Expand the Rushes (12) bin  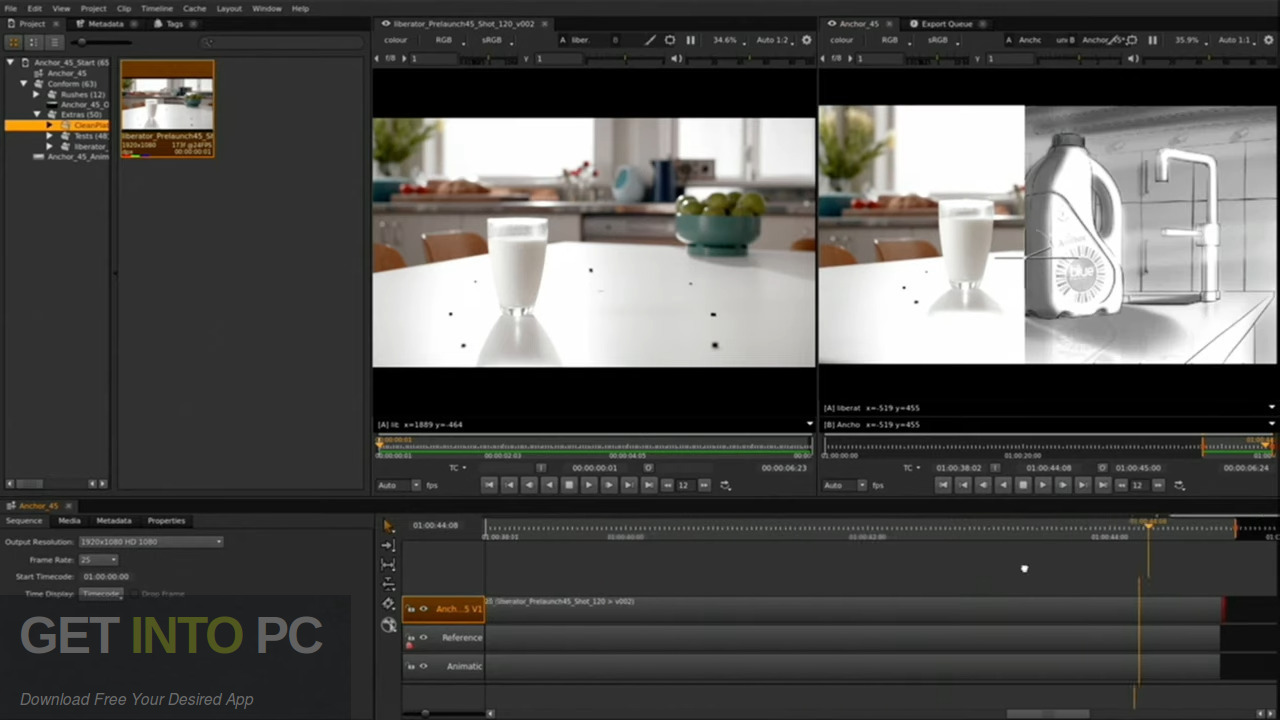coord(37,94)
